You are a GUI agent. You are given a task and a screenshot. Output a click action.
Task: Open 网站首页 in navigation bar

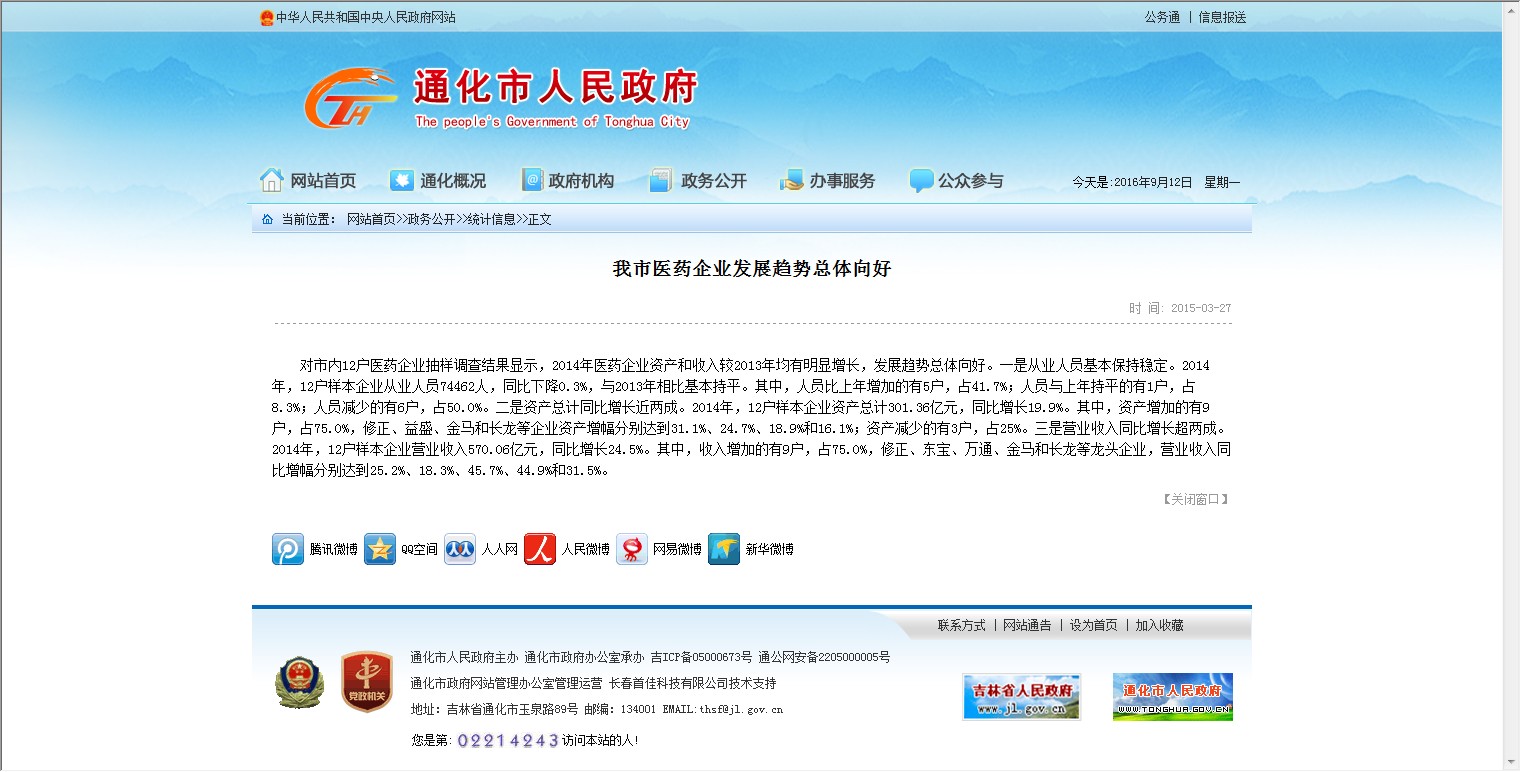tap(308, 181)
